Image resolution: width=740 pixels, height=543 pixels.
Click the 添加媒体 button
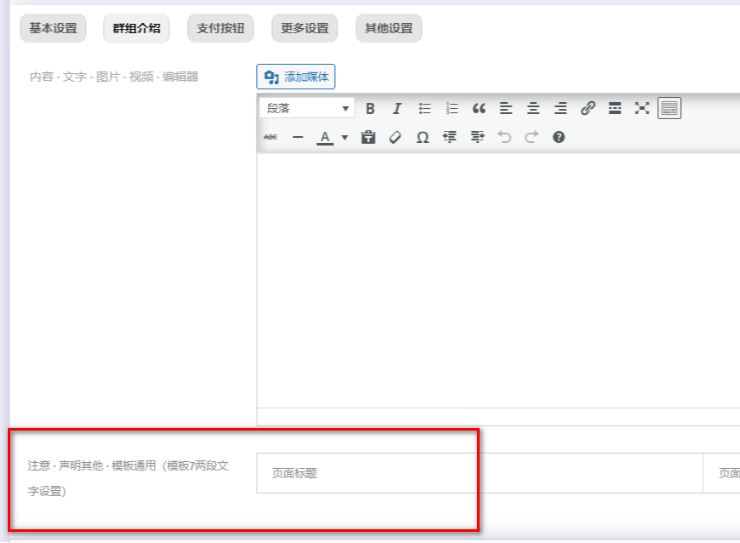[x=296, y=77]
